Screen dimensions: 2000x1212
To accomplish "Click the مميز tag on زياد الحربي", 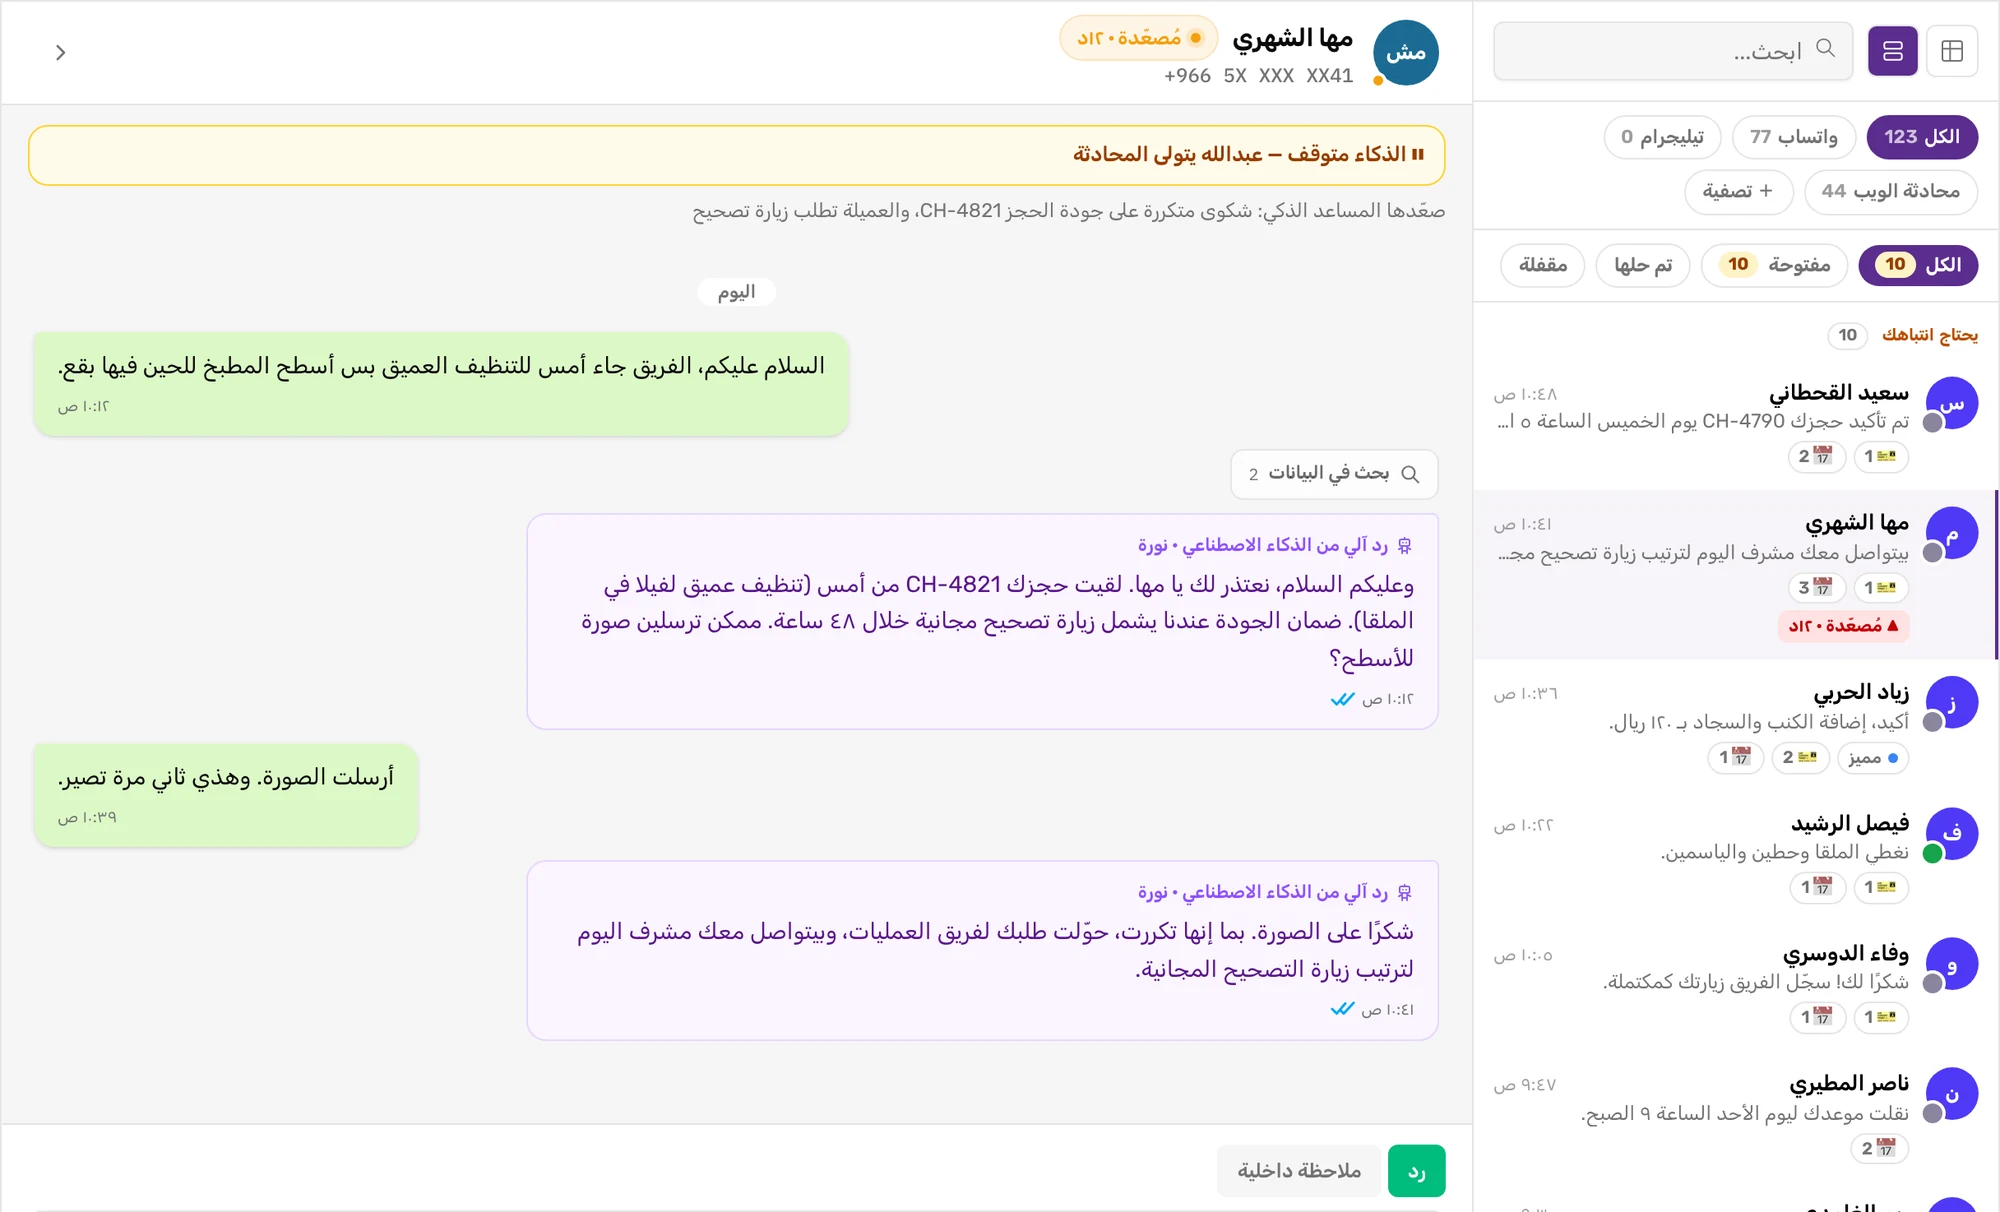I will point(1873,757).
